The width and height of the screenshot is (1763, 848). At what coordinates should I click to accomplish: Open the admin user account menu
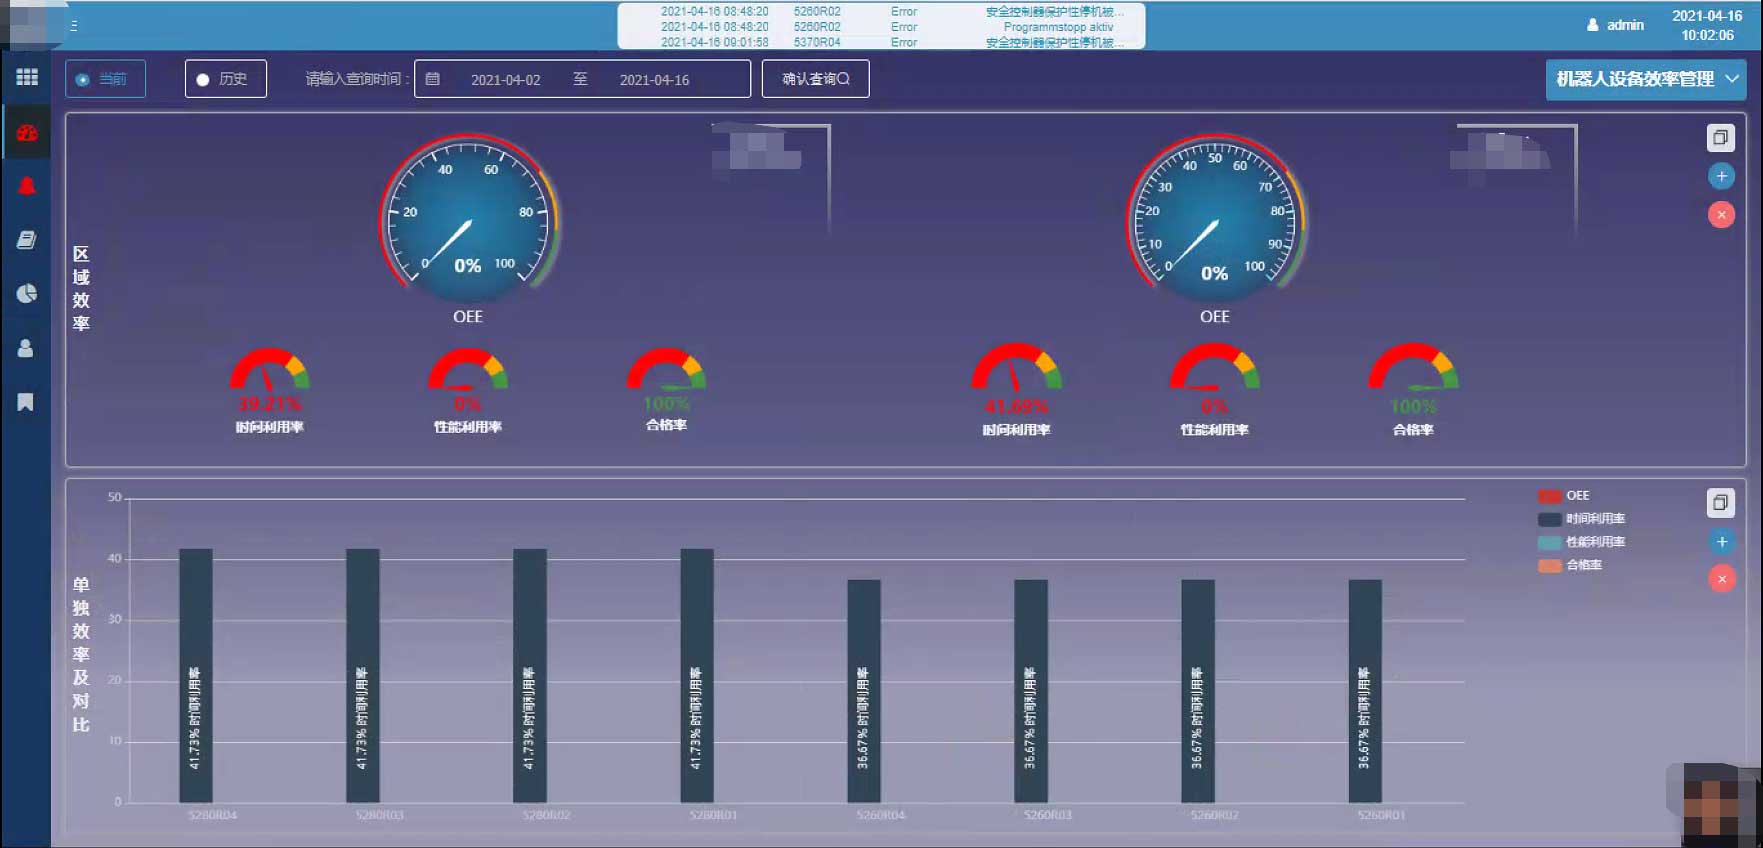[x=1615, y=25]
